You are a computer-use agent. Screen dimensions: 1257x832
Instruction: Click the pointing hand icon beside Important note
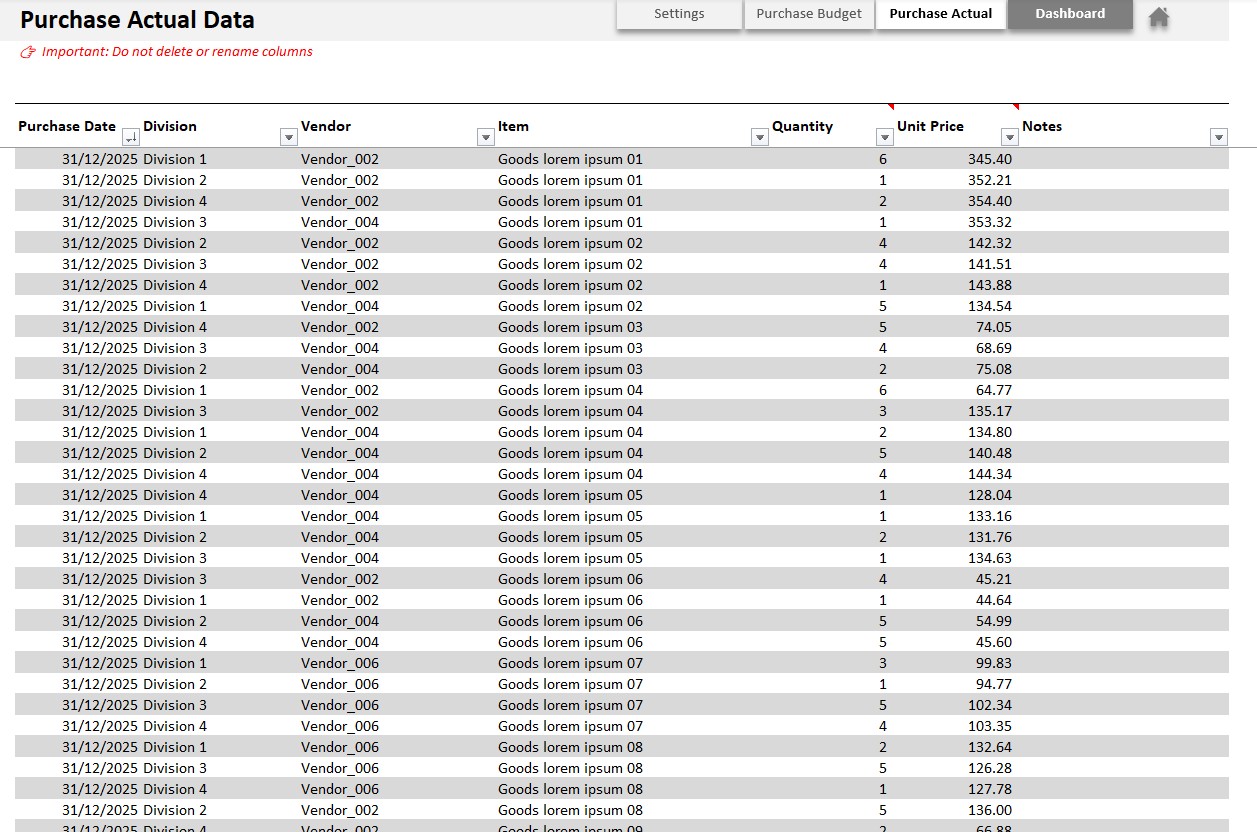28,52
